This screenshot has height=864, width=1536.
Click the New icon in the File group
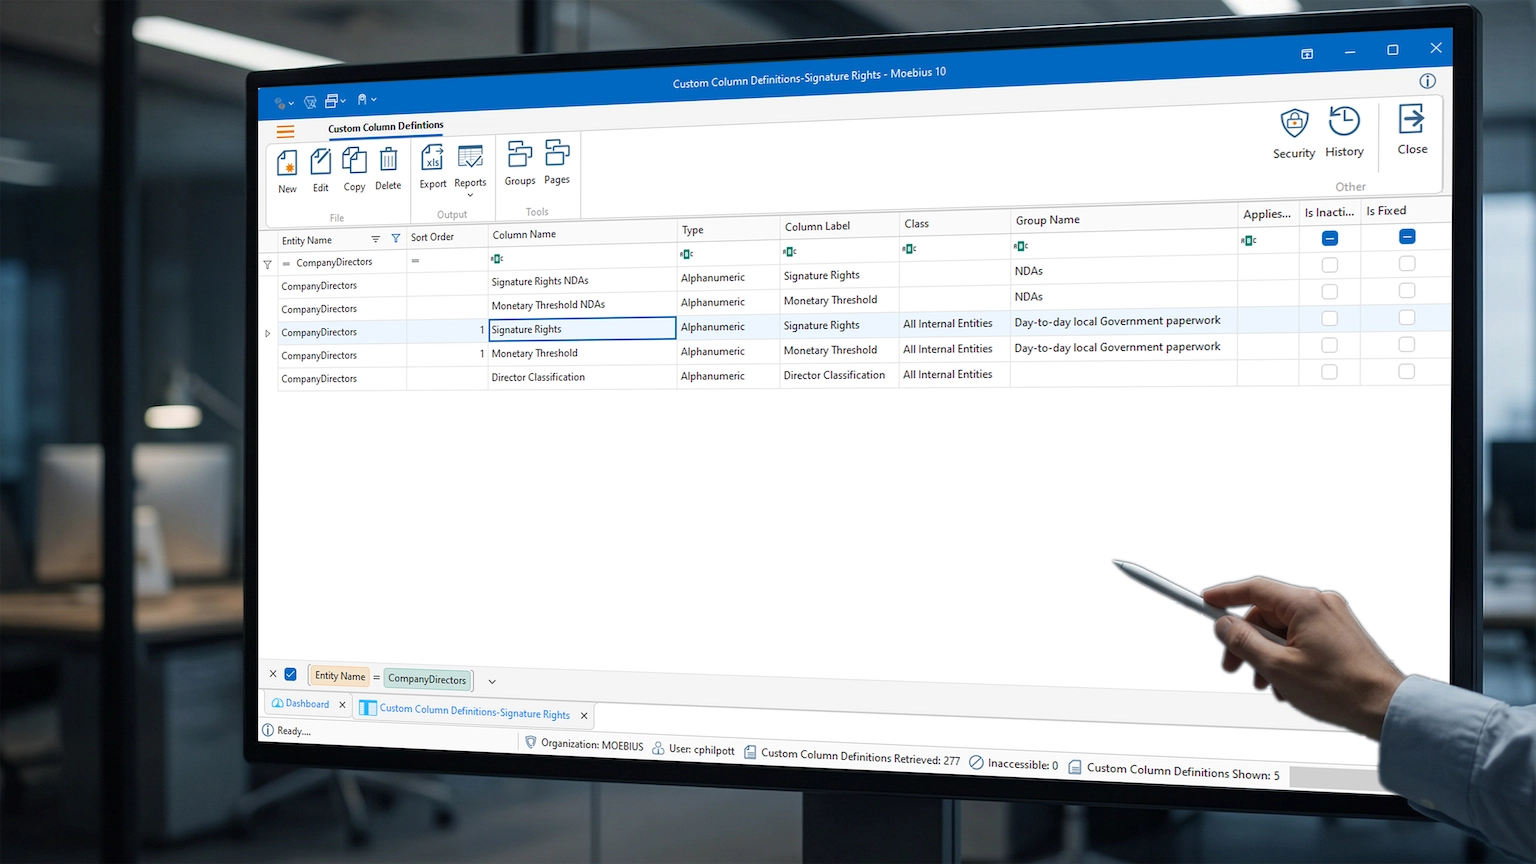pyautogui.click(x=287, y=164)
